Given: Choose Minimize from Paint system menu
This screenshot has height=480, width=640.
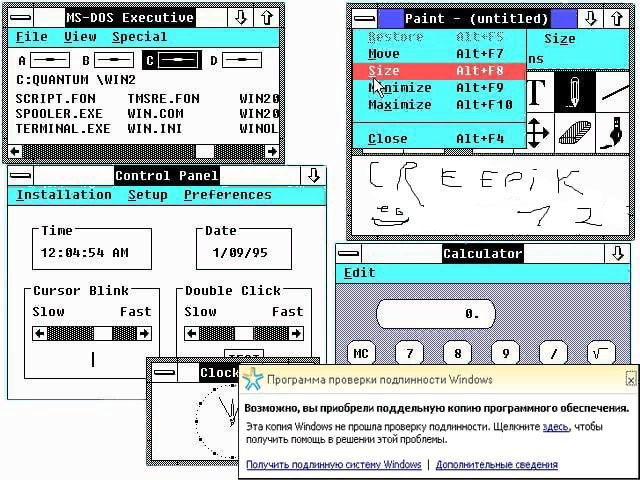Looking at the screenshot, I should pyautogui.click(x=439, y=88).
